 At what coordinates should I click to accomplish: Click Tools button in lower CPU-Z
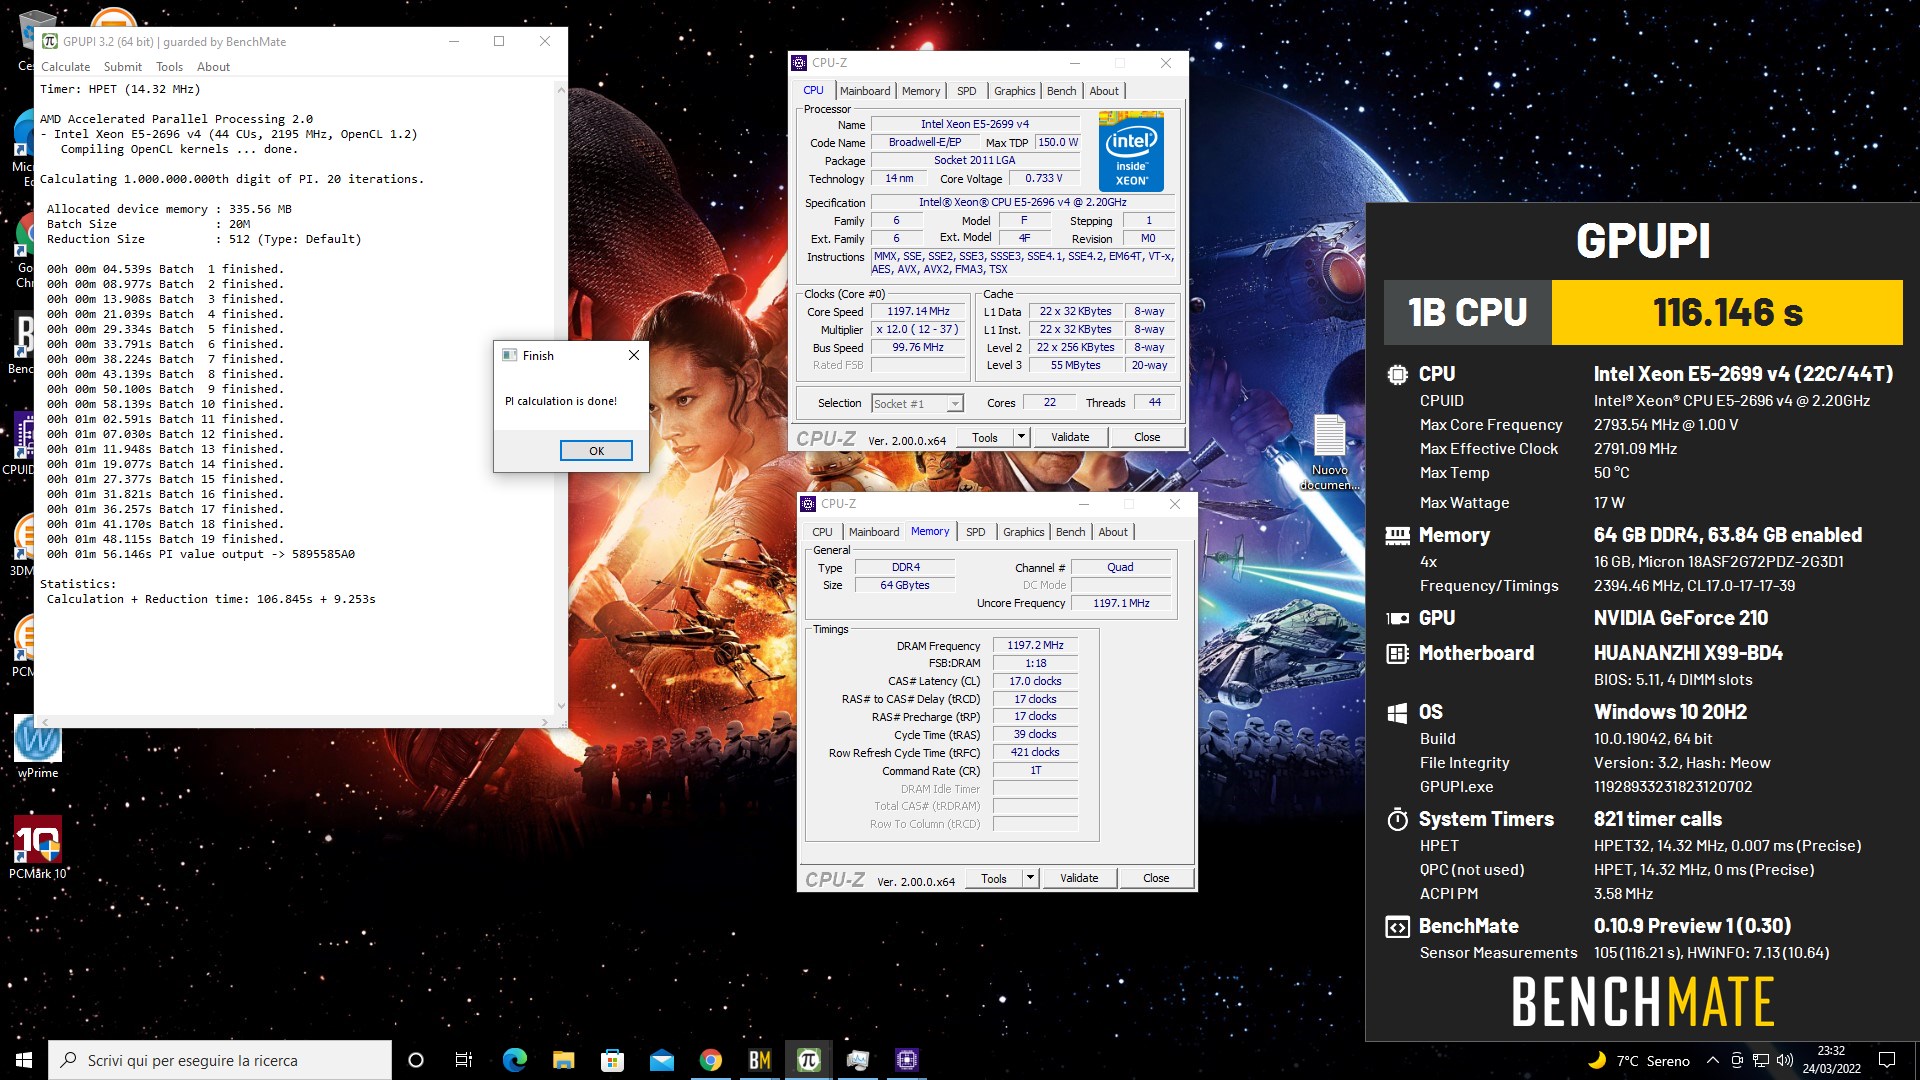pyautogui.click(x=994, y=878)
